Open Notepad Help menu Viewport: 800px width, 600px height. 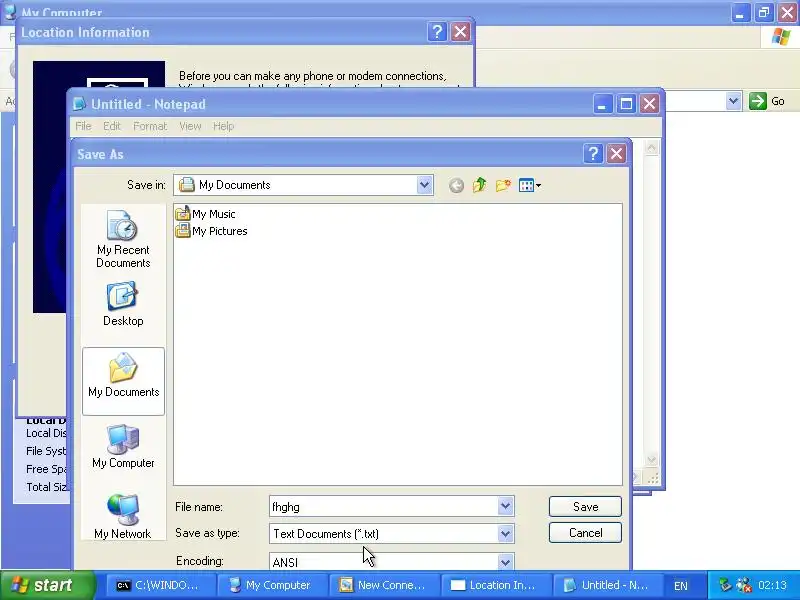223,126
